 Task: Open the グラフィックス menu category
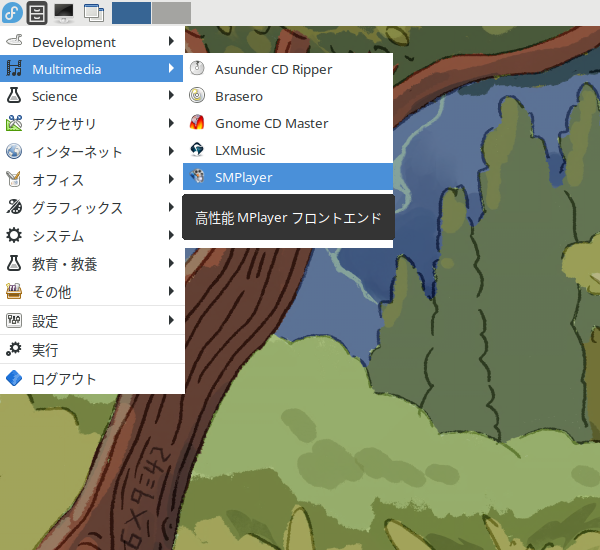pos(92,207)
